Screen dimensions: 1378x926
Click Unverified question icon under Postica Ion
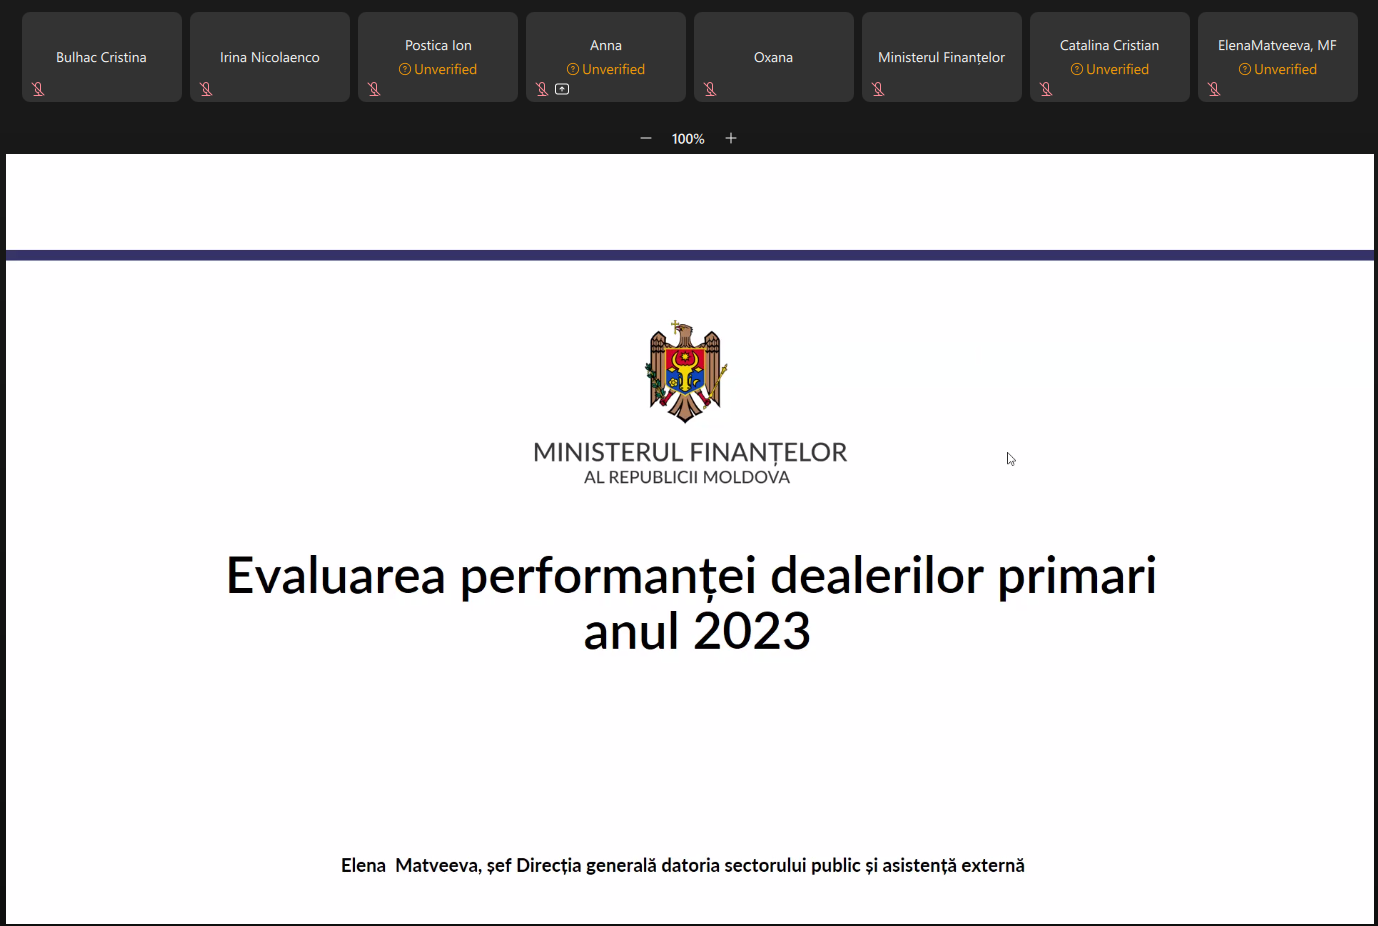click(405, 69)
